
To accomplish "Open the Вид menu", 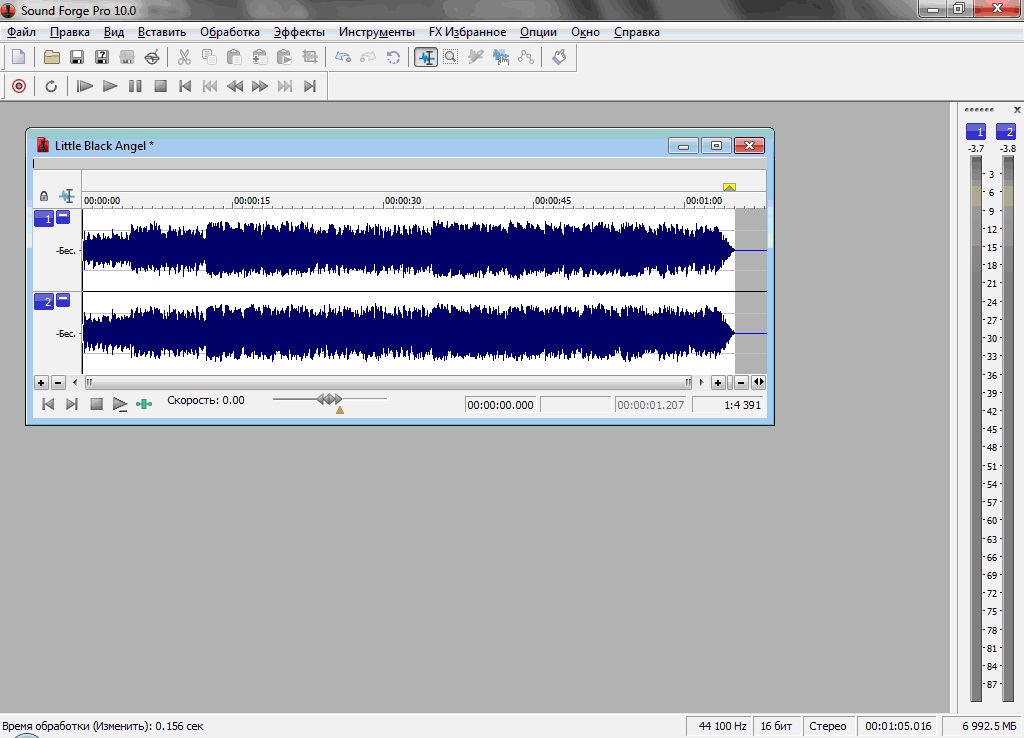I will pyautogui.click(x=114, y=32).
